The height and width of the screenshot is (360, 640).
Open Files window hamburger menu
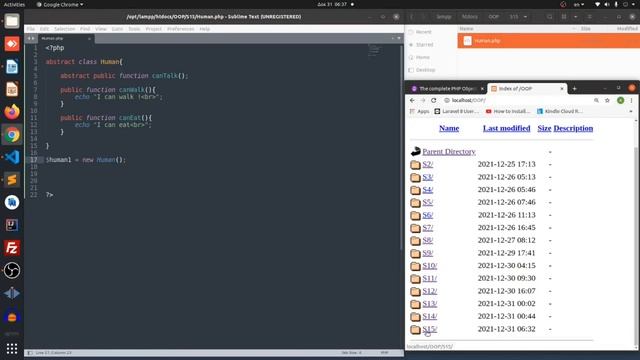pos(589,17)
